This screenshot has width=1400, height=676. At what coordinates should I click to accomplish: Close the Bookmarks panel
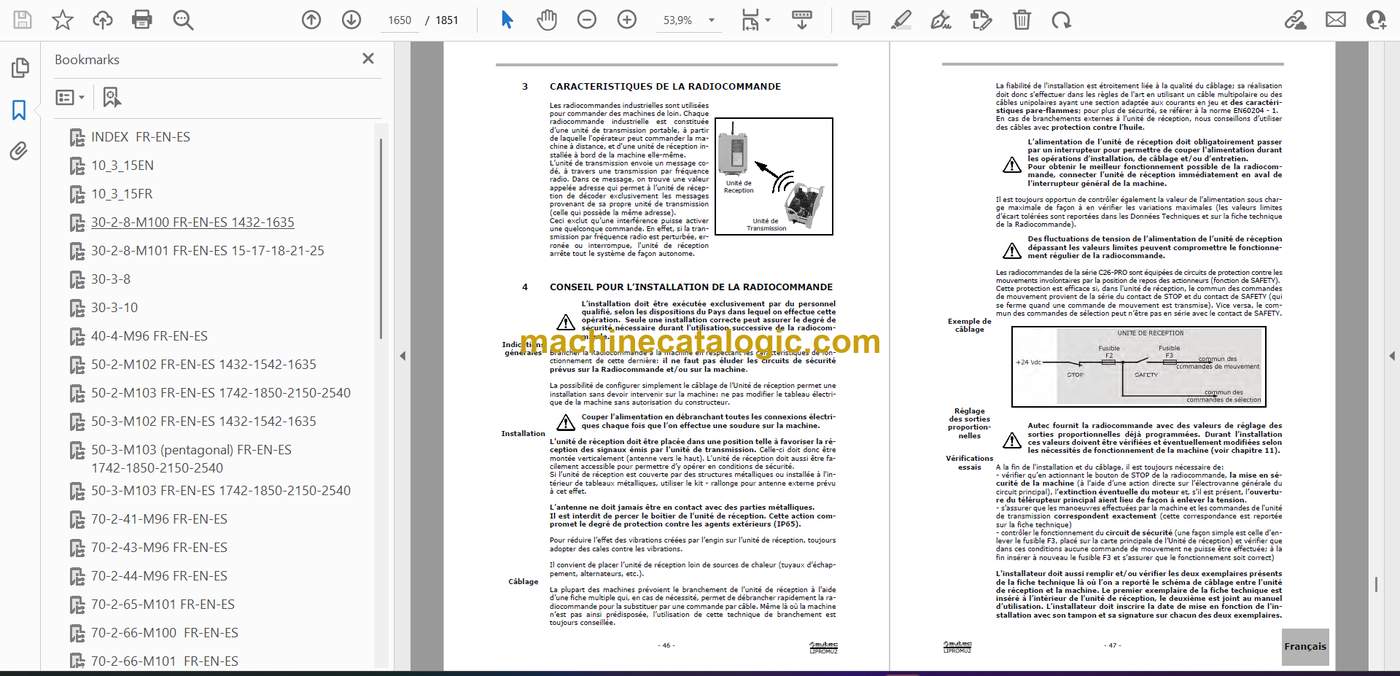pos(367,60)
